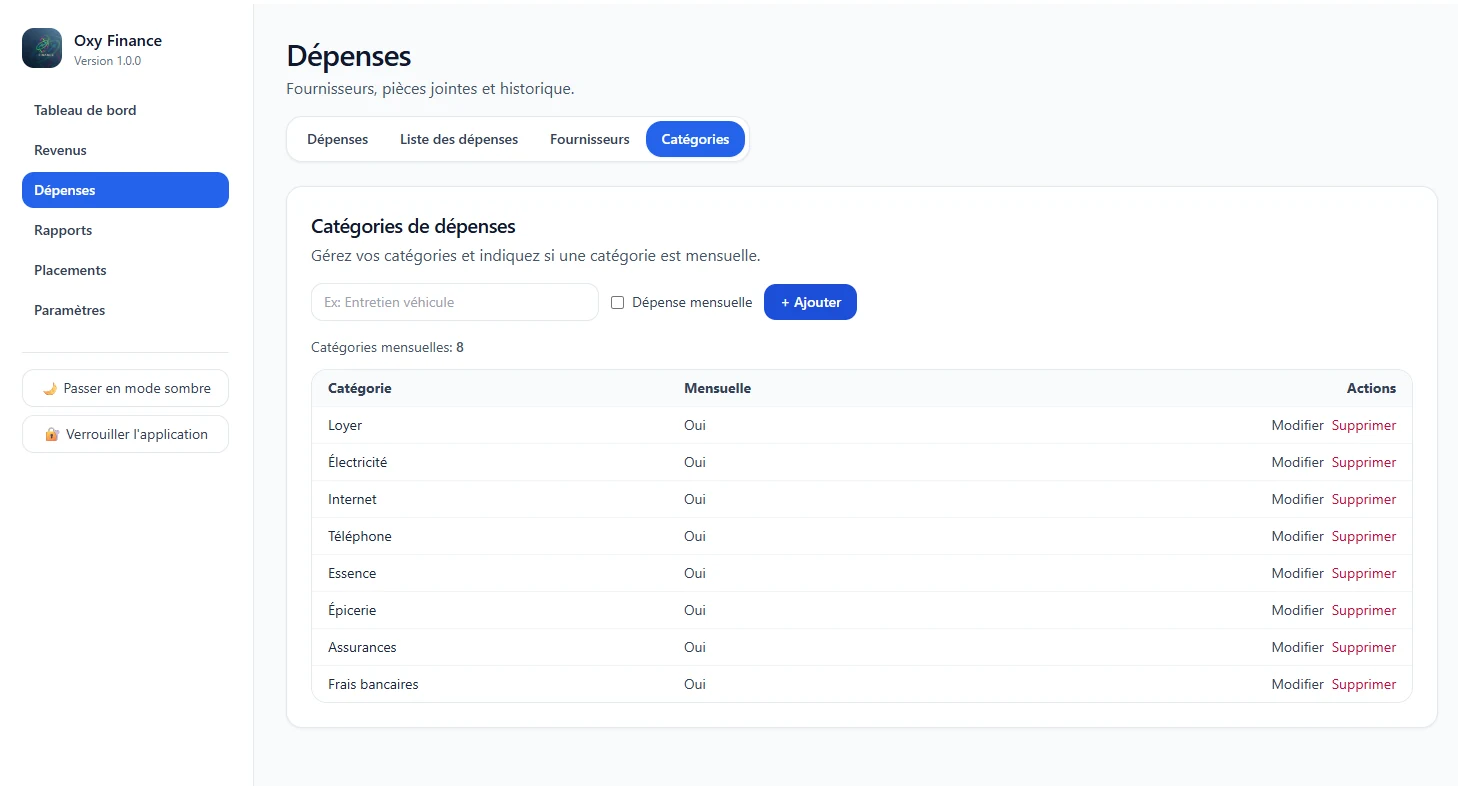Click the Loyer category name
Image resolution: width=1458 pixels, height=786 pixels.
coord(345,425)
